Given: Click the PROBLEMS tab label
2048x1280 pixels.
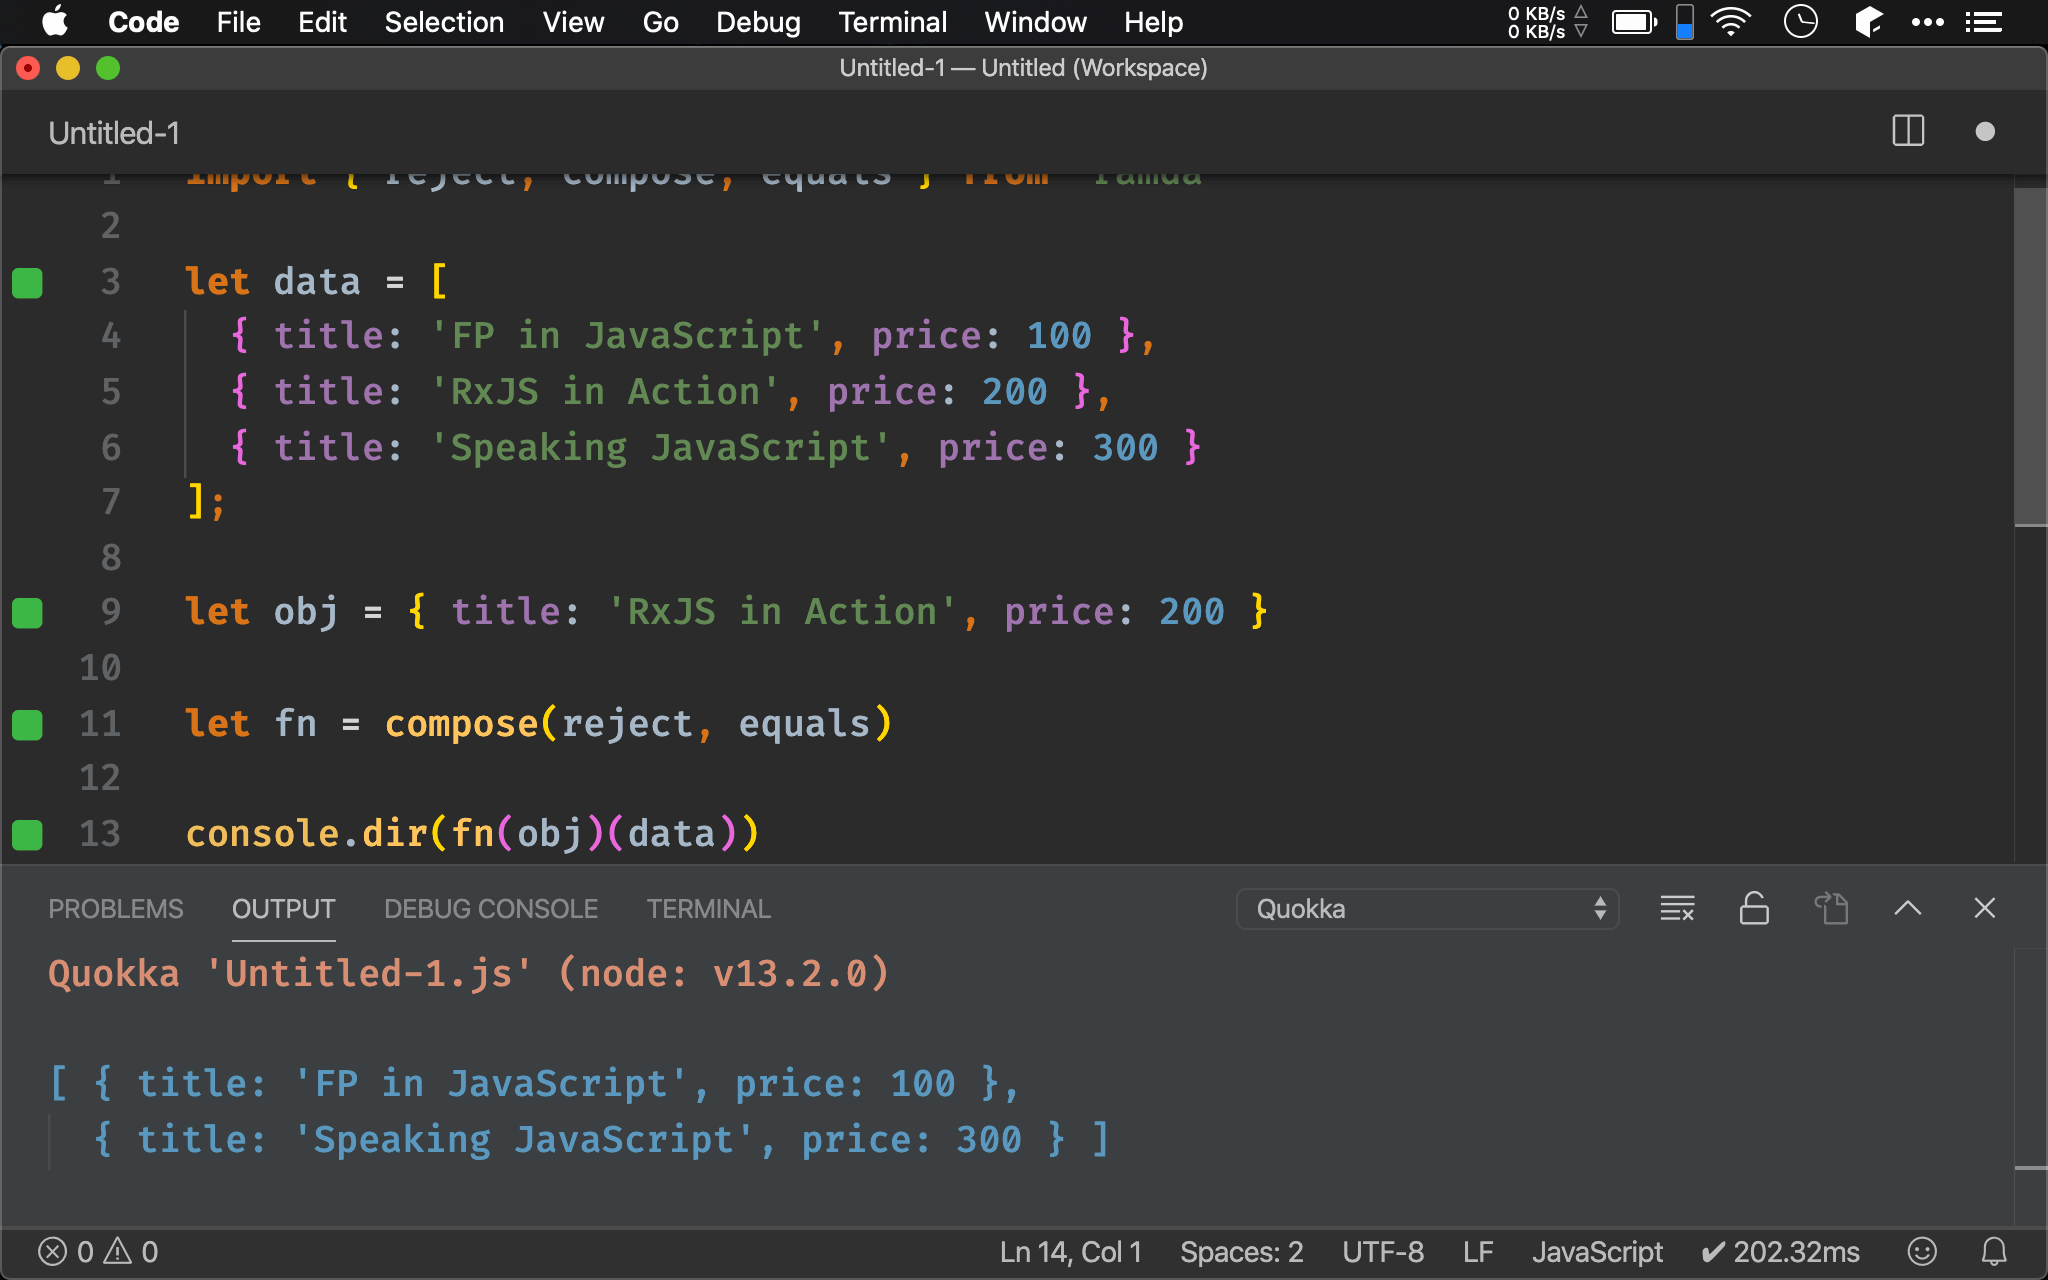Looking at the screenshot, I should pos(114,907).
